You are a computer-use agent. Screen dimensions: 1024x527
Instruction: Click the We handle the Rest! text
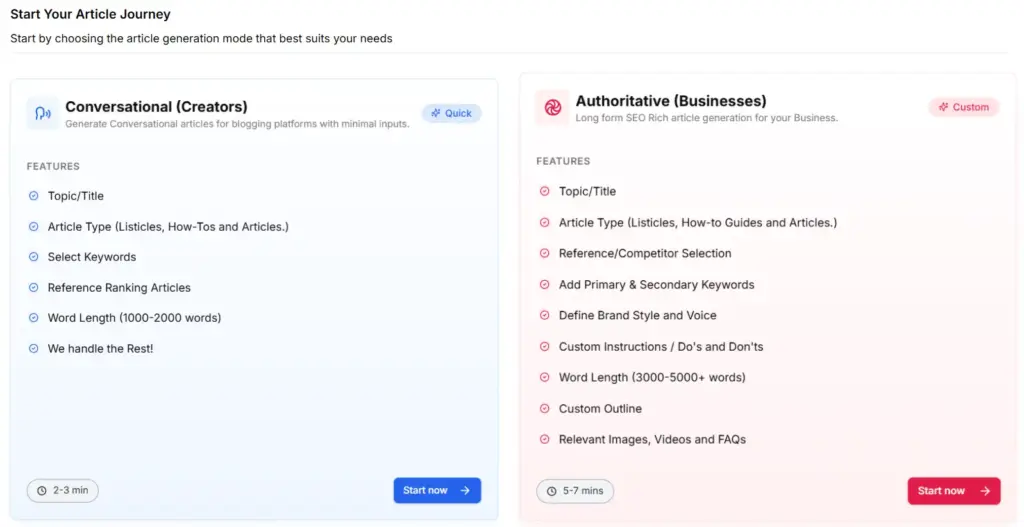101,349
